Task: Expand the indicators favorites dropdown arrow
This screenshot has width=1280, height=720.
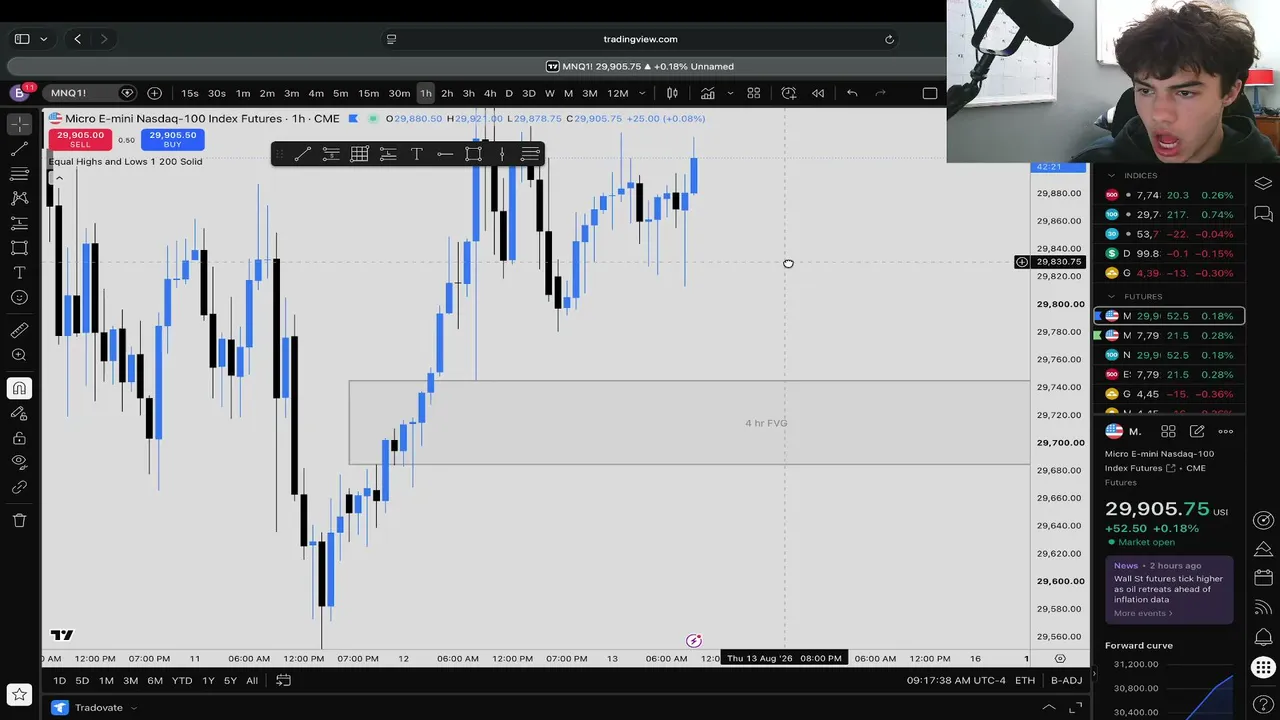Action: click(x=730, y=93)
